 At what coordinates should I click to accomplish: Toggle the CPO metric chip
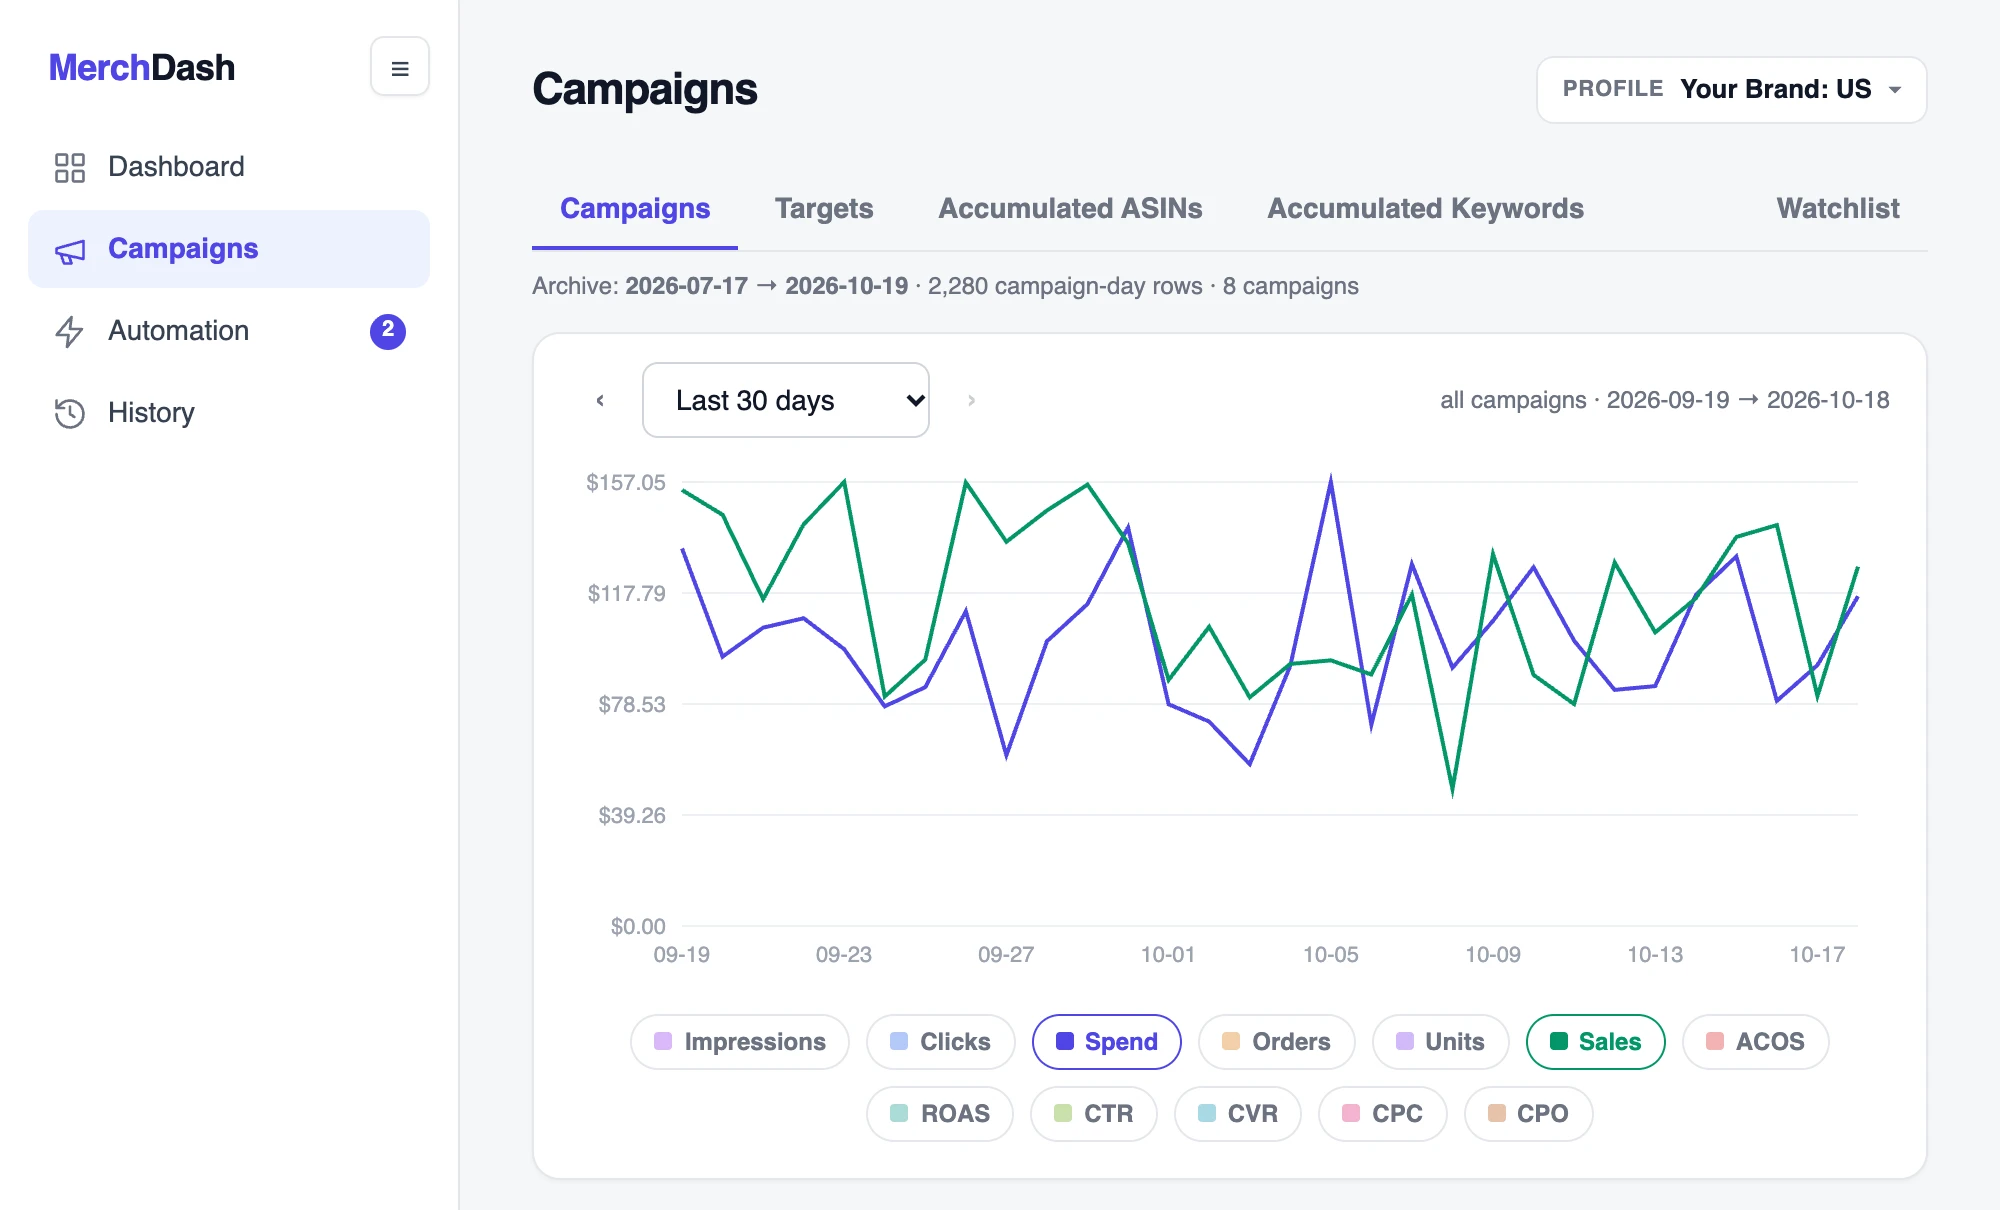pyautogui.click(x=1529, y=1114)
